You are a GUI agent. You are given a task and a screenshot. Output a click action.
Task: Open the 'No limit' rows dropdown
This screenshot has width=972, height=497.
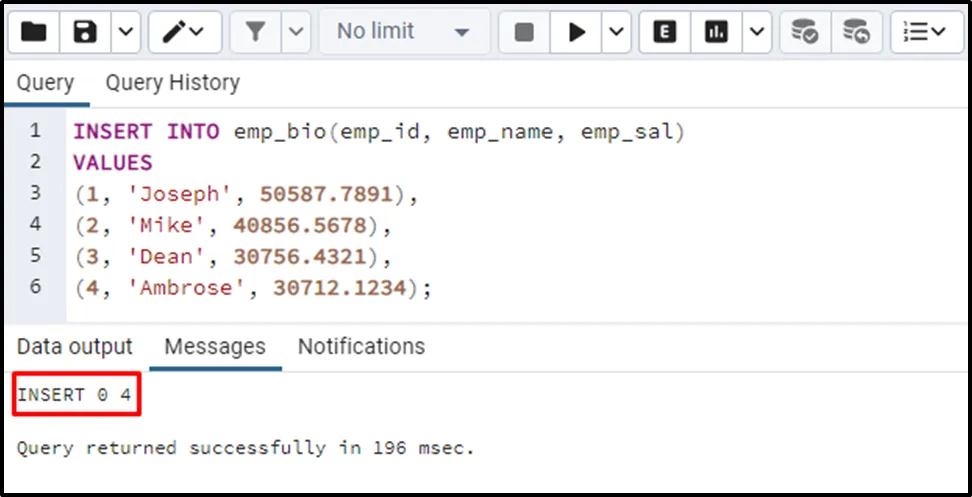pyautogui.click(x=403, y=32)
